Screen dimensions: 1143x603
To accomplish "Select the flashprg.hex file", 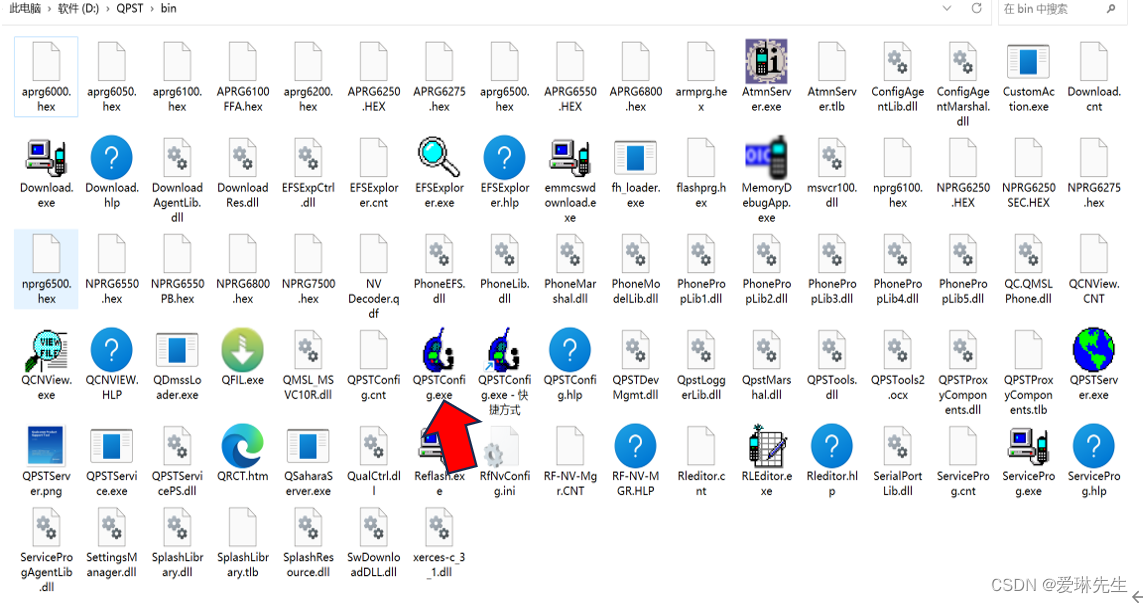I will click(x=701, y=157).
